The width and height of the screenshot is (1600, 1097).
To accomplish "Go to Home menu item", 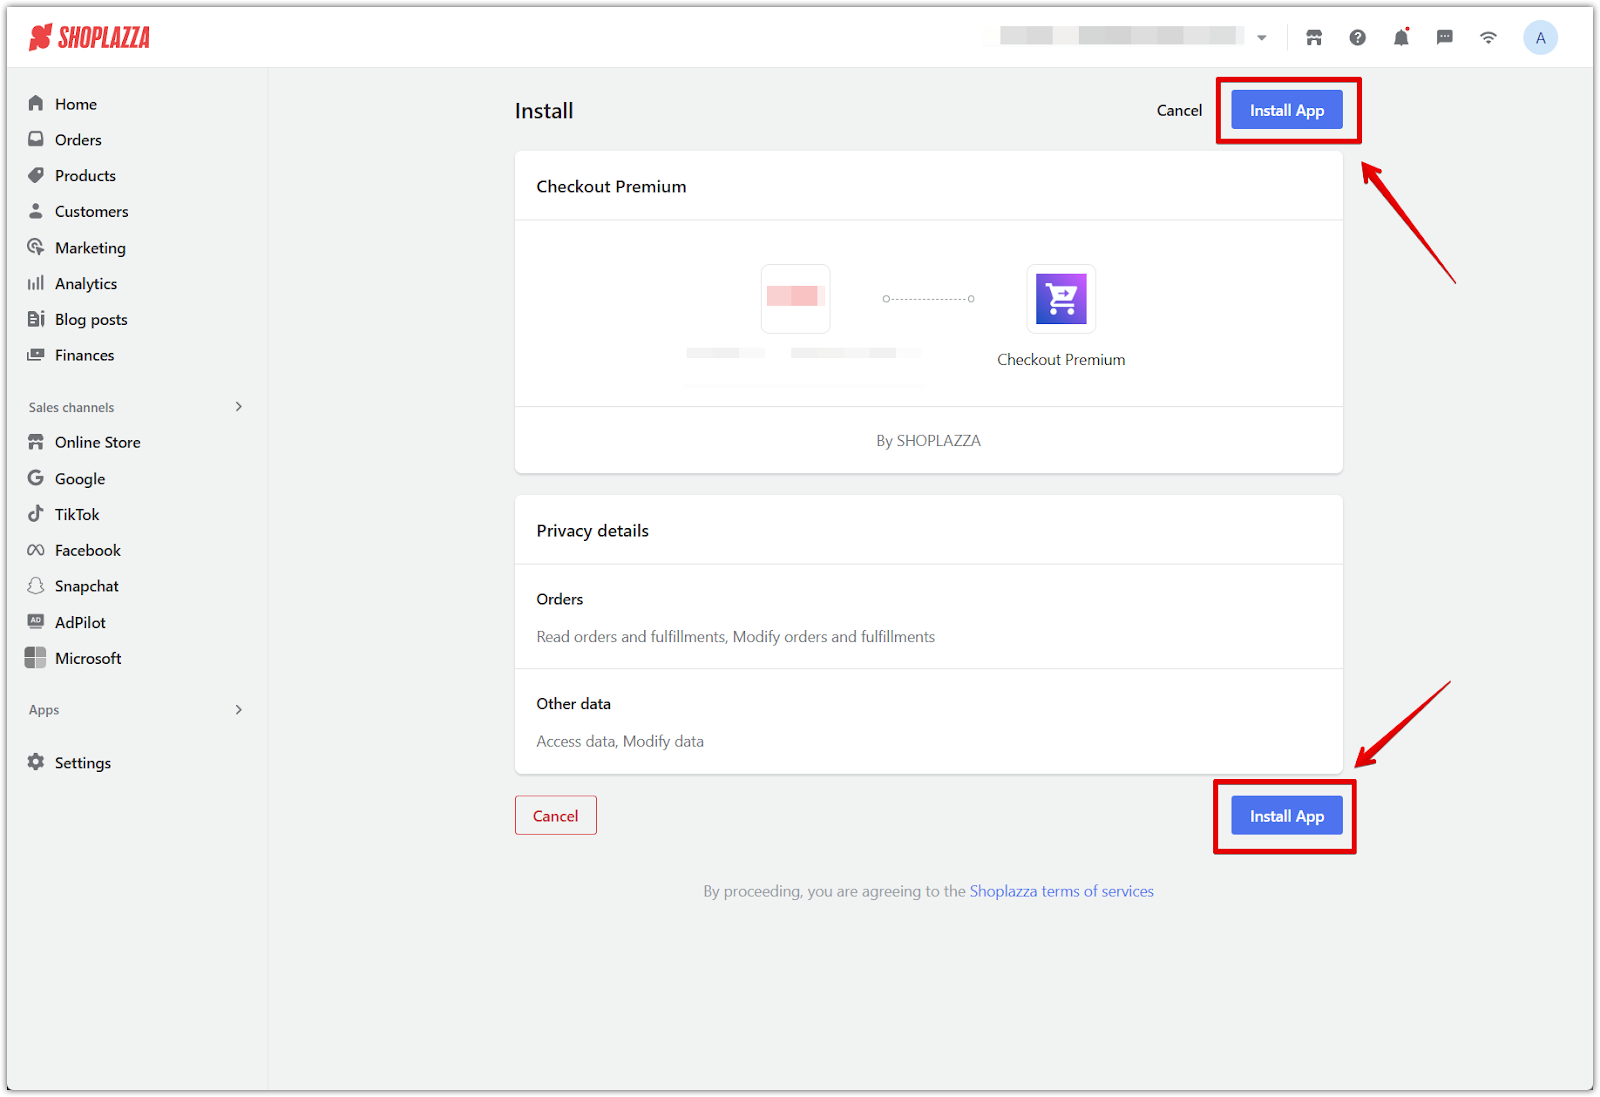I will point(76,104).
